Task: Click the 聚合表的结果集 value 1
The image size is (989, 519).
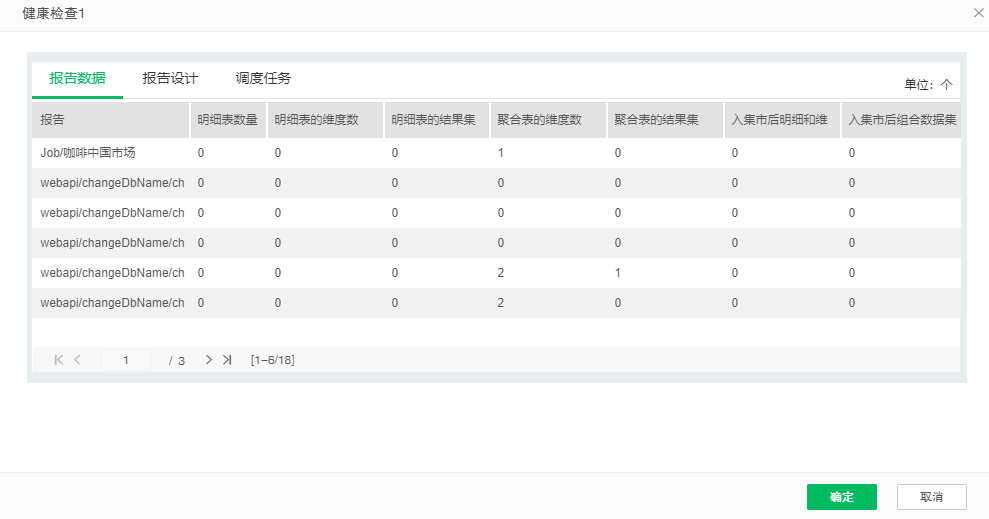Action: click(617, 273)
